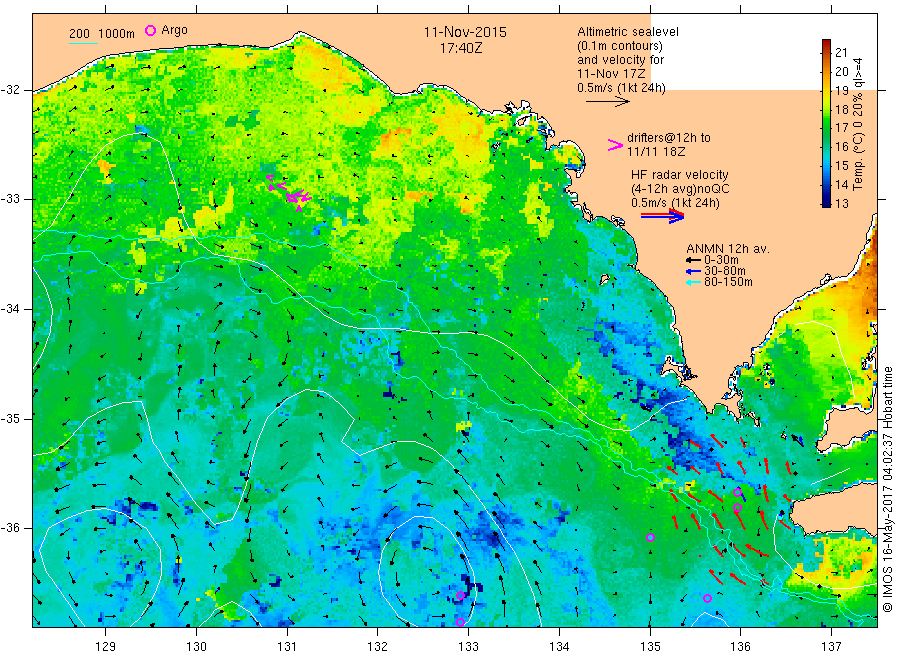Click the '-34' latitude axis label
This screenshot has width=900, height=660.
[11, 309]
